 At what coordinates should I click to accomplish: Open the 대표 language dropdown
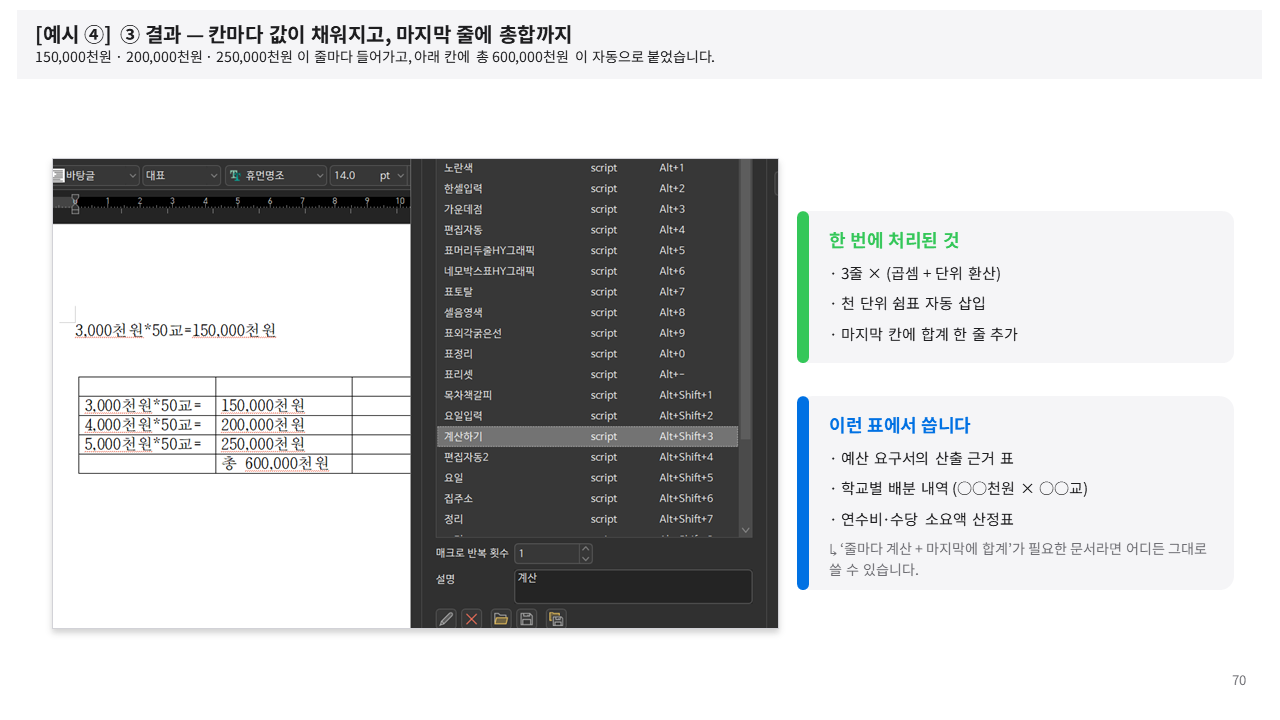(182, 175)
